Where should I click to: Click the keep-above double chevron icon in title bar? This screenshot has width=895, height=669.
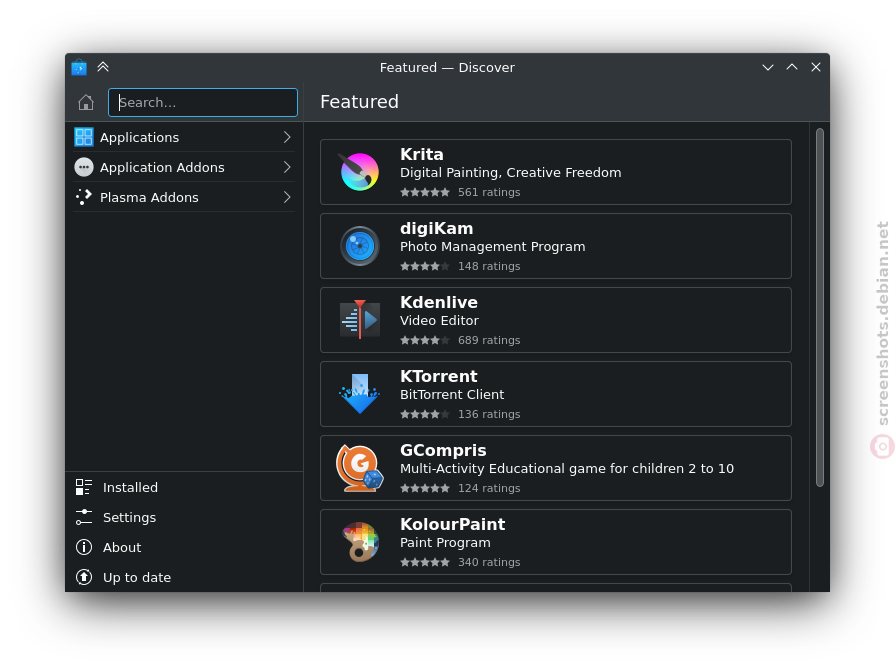click(x=103, y=67)
